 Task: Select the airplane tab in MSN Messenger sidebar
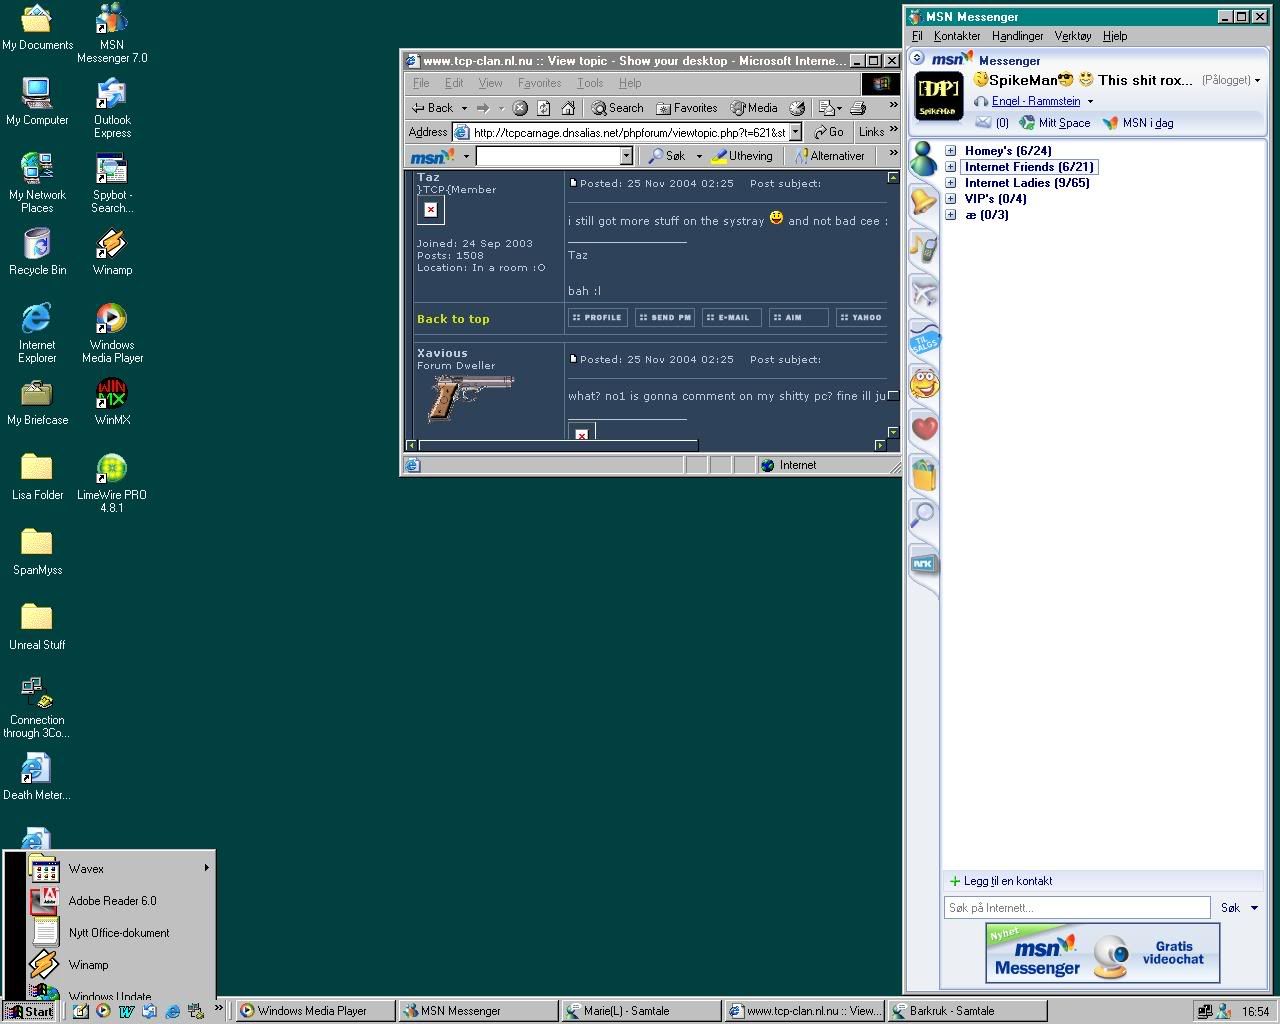point(924,292)
